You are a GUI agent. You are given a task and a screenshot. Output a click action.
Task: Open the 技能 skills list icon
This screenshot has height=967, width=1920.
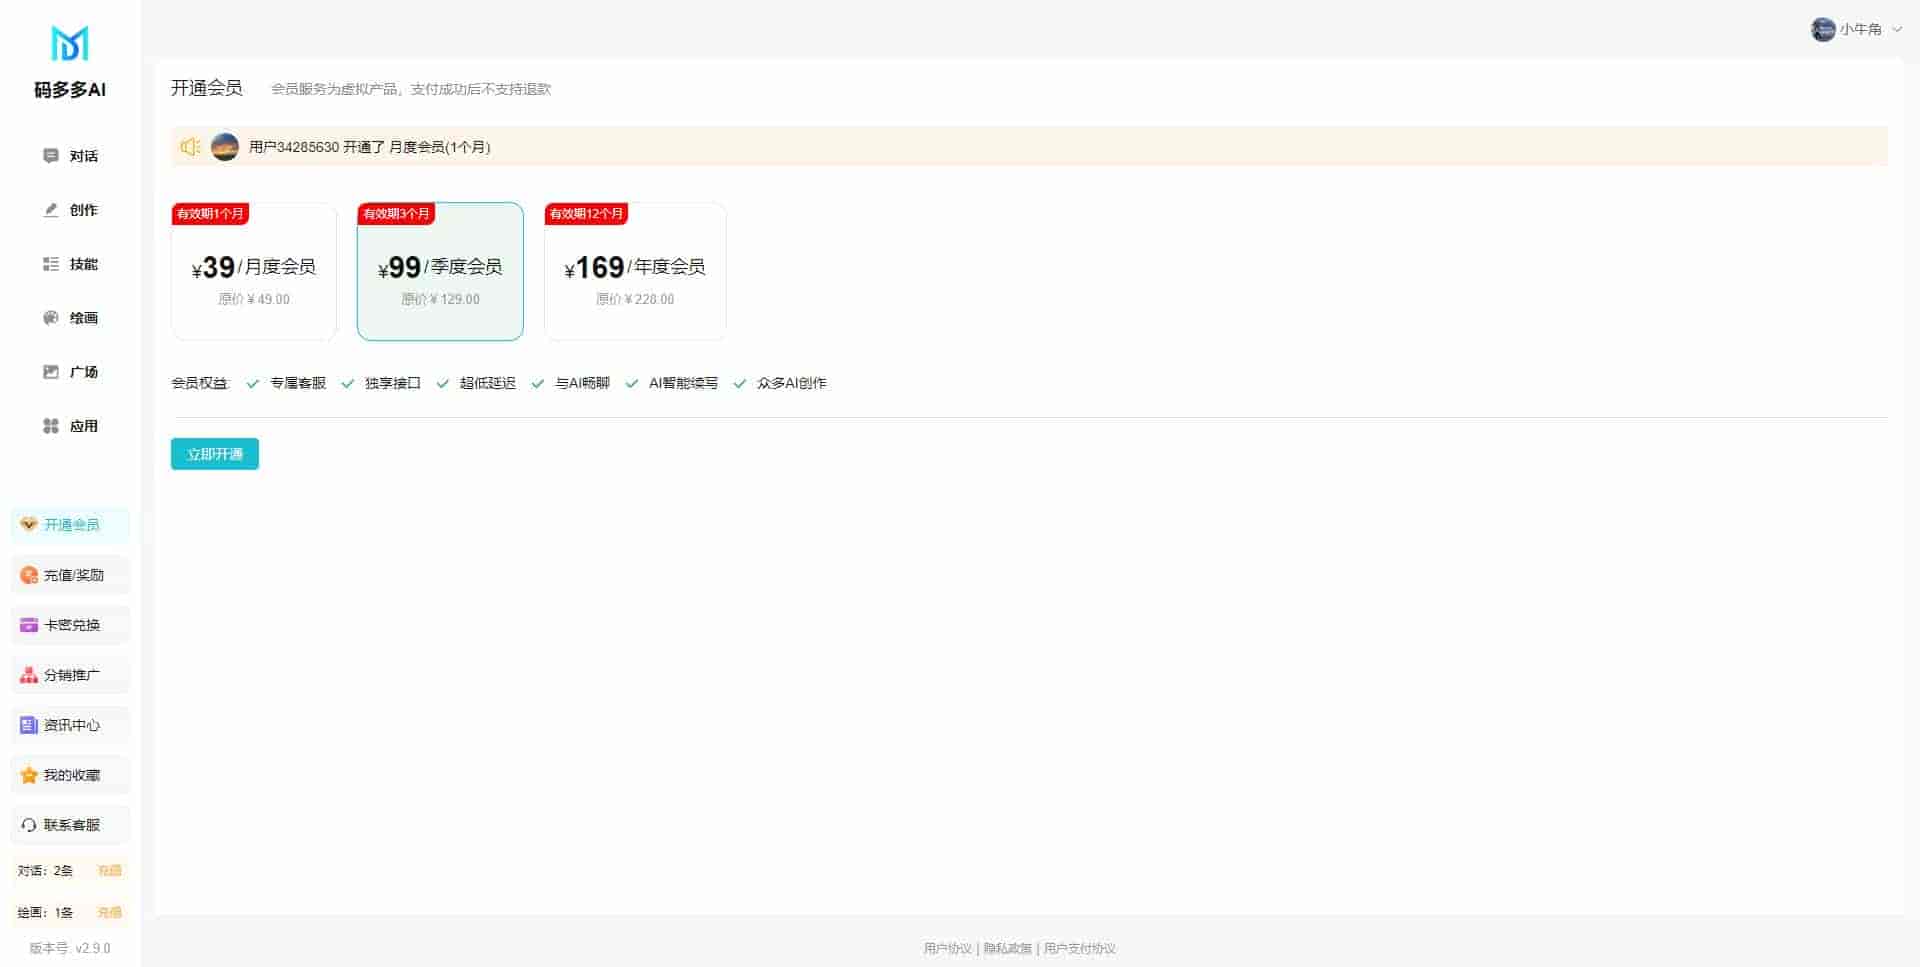51,264
